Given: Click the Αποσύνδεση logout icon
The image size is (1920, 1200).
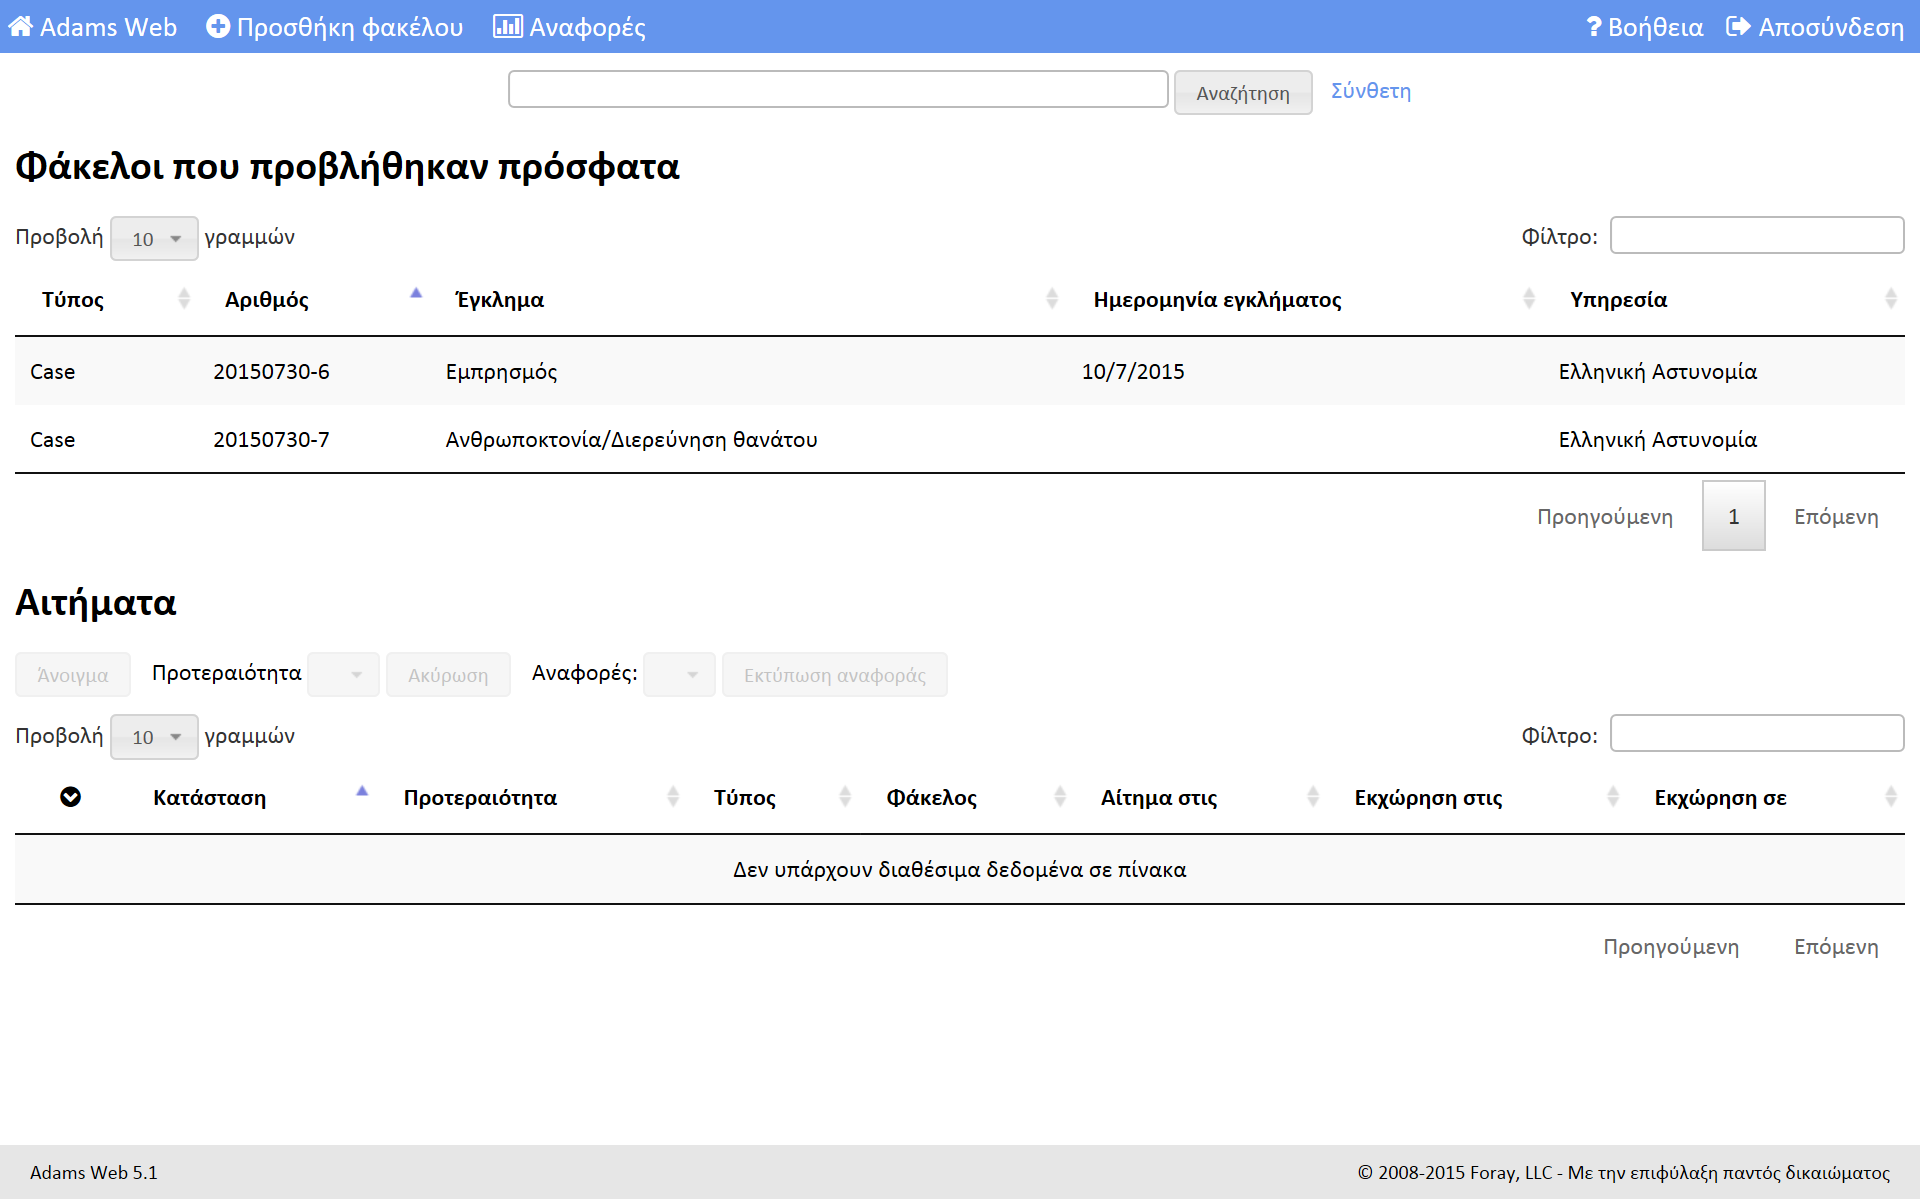Looking at the screenshot, I should pos(1738,27).
